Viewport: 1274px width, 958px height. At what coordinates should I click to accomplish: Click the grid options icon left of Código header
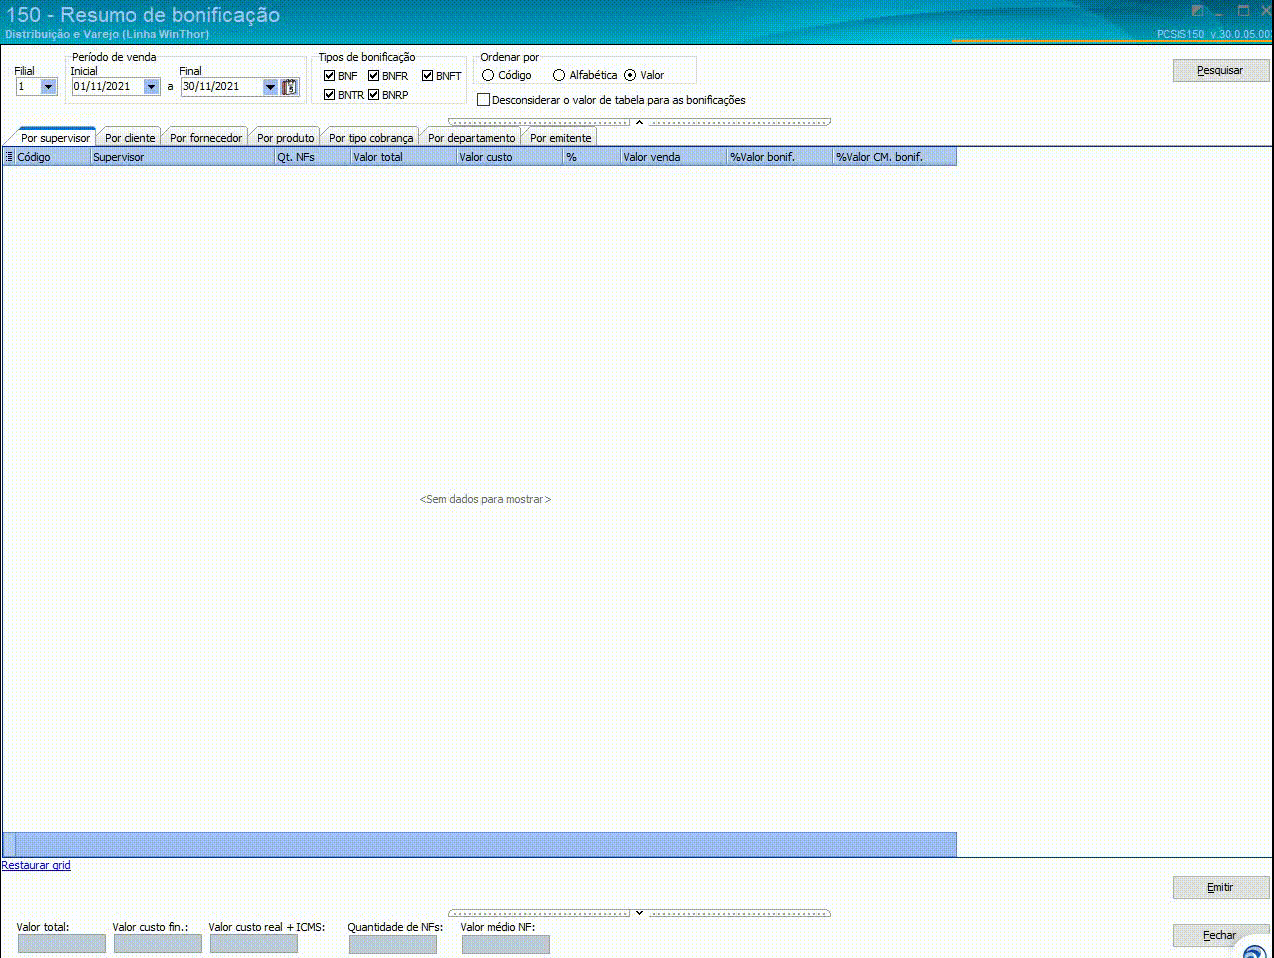[x=9, y=157]
